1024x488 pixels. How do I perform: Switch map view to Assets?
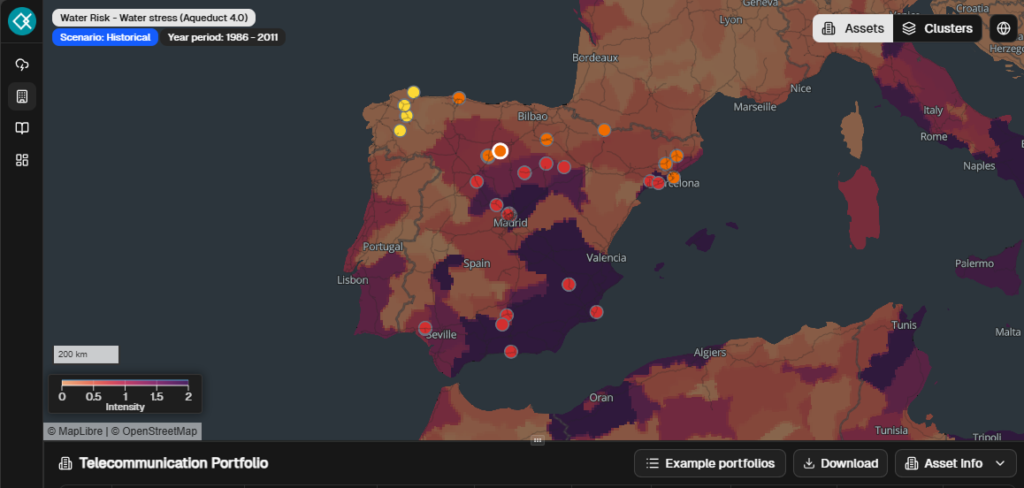click(x=852, y=28)
